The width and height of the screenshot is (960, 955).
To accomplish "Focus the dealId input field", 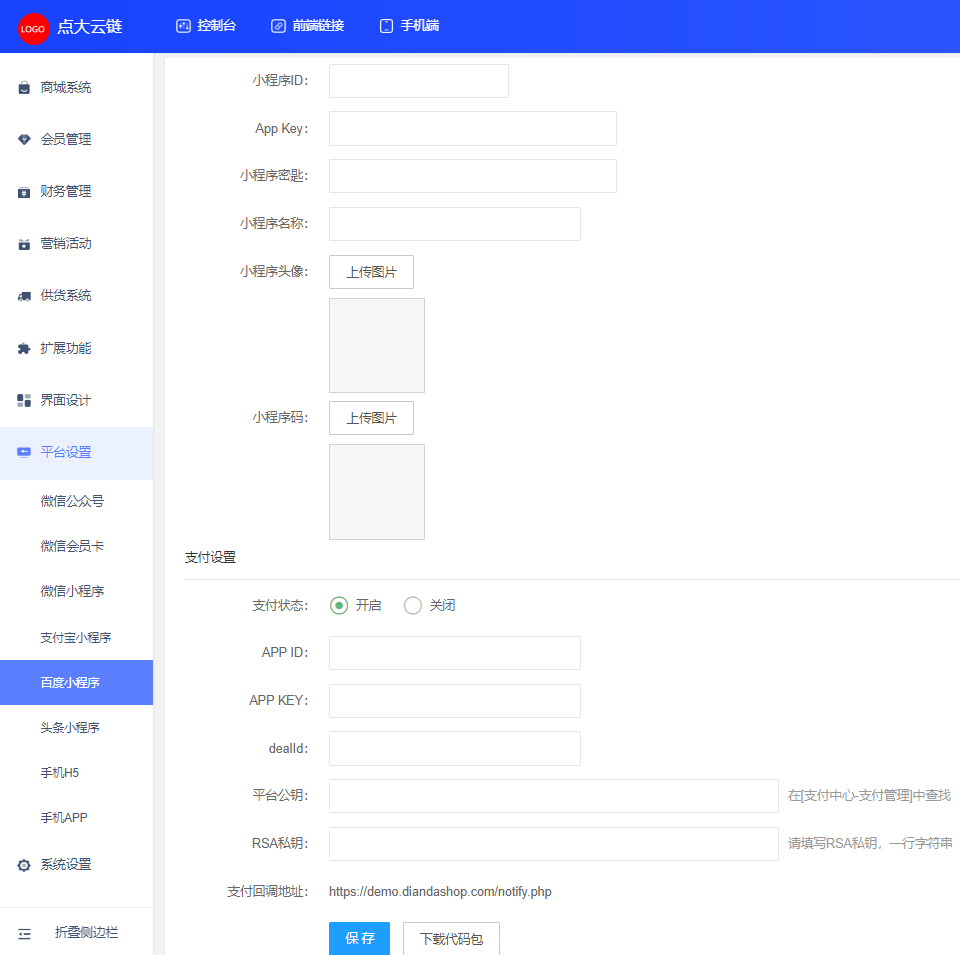I will (x=455, y=749).
